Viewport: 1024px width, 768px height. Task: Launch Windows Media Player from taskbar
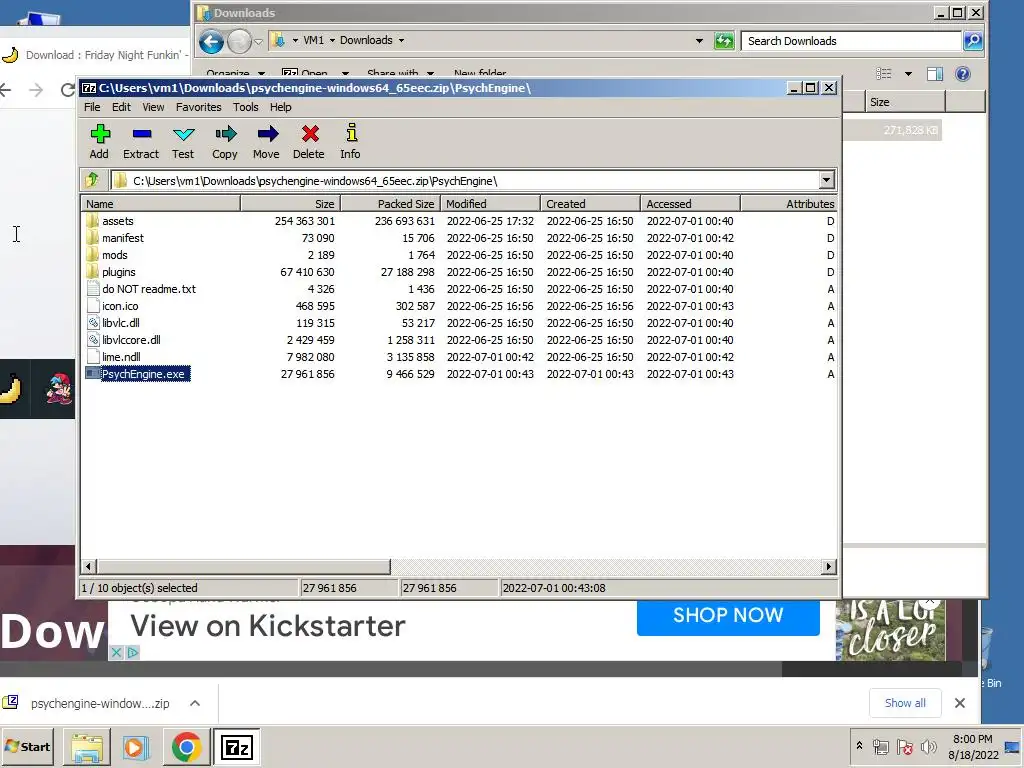click(x=136, y=747)
